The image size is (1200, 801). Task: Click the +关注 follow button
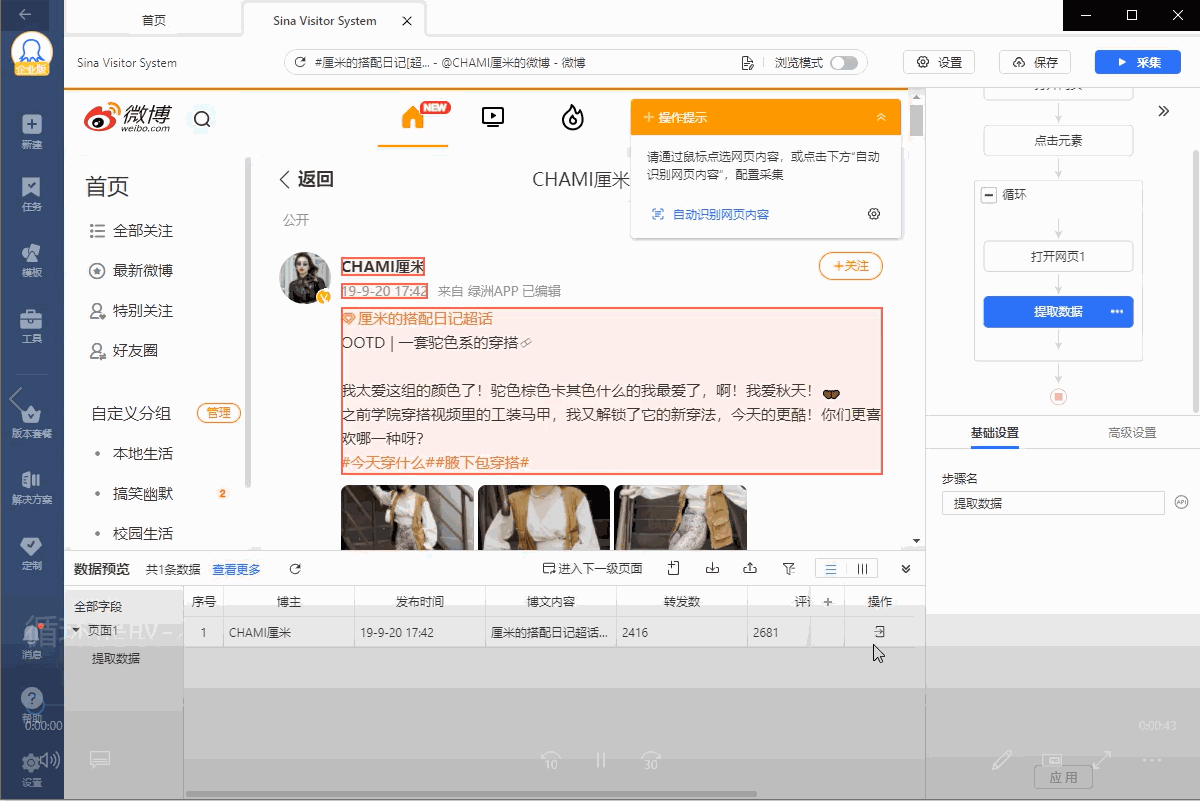851,266
